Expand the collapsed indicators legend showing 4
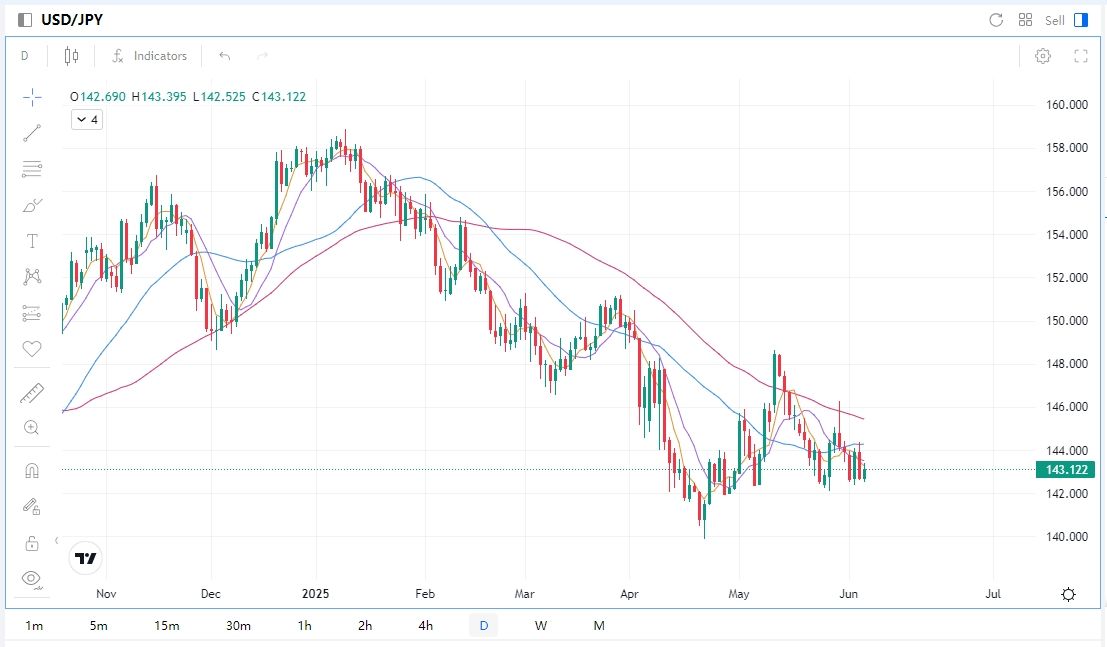 pos(87,120)
